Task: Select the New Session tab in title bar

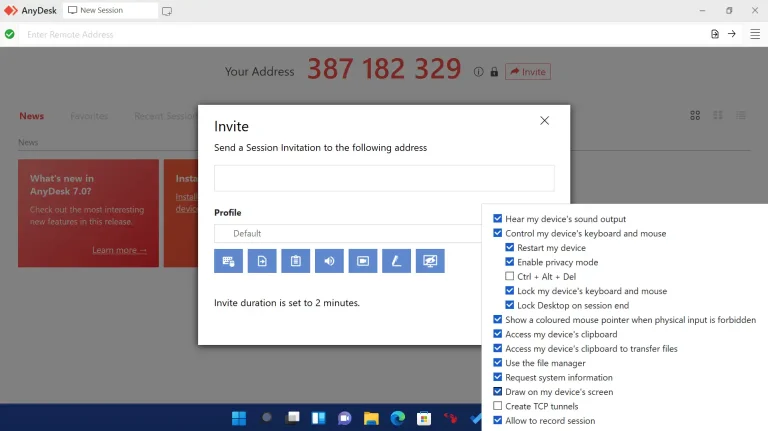Action: pos(111,10)
